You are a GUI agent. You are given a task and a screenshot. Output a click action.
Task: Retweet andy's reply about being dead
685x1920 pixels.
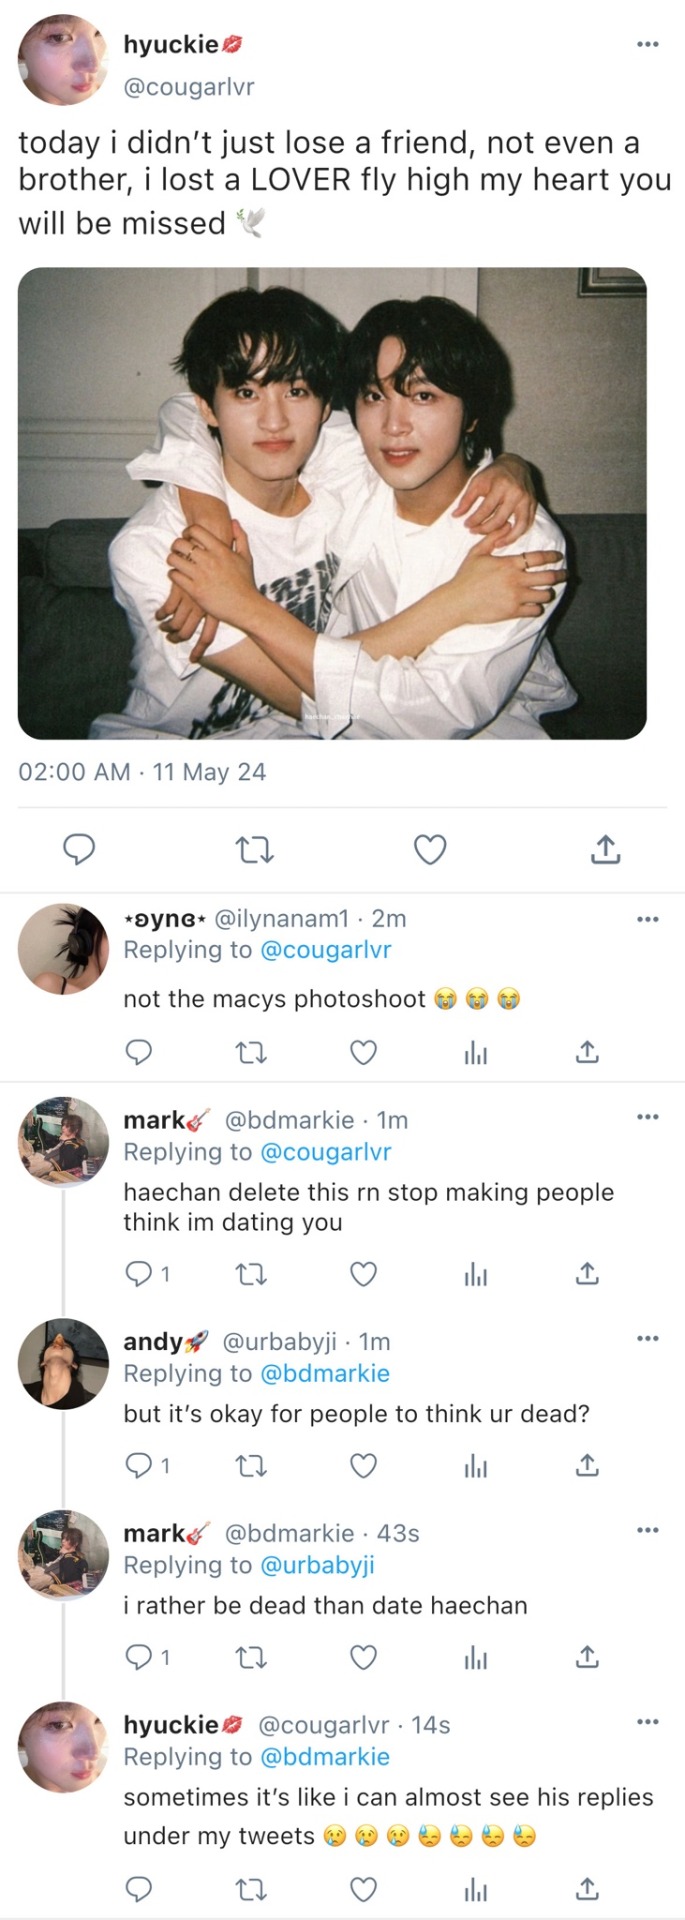click(x=251, y=1466)
